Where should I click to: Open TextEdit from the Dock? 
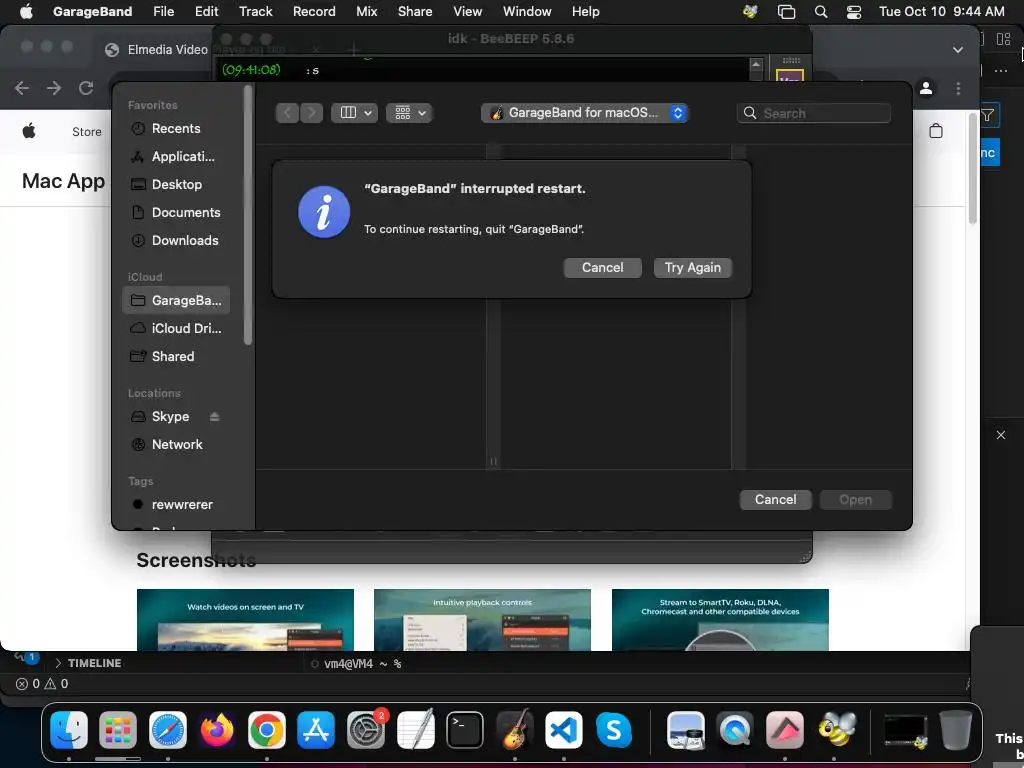(415, 729)
